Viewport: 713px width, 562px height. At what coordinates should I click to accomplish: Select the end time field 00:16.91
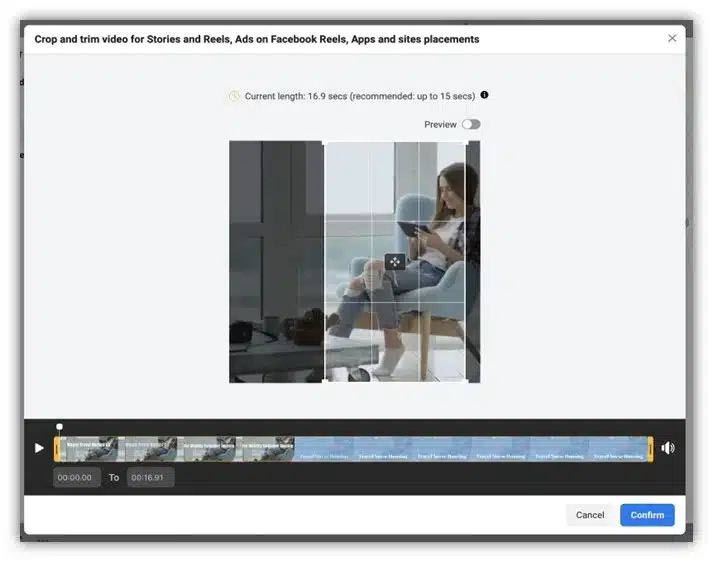150,477
